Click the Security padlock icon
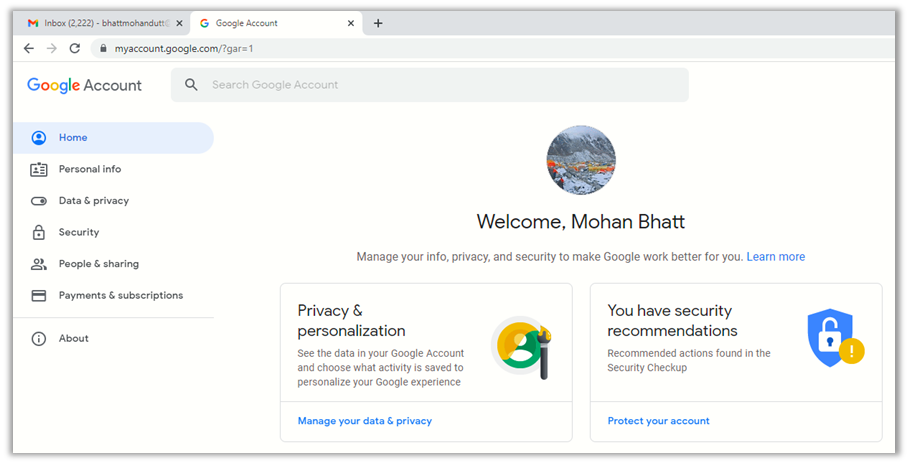This screenshot has height=464, width=908. point(39,232)
